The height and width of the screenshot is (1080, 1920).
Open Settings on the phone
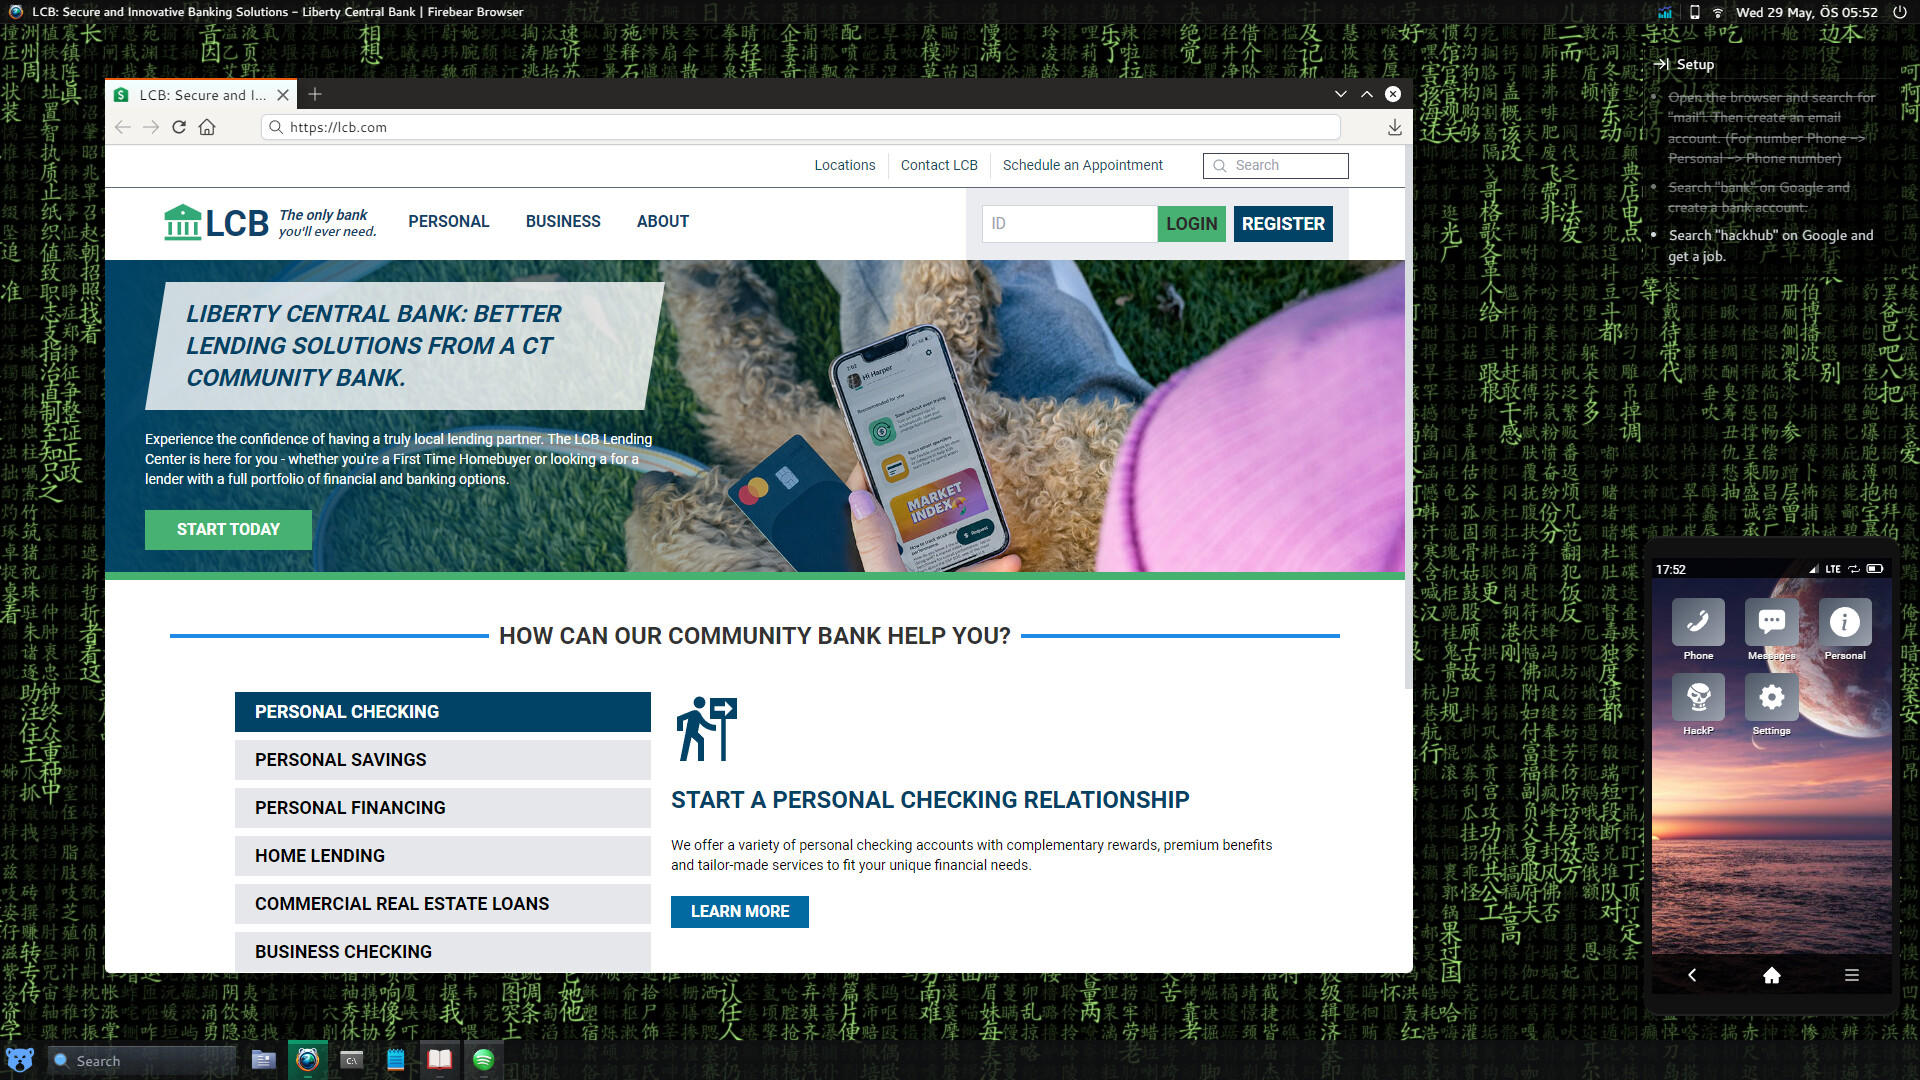click(x=1771, y=697)
